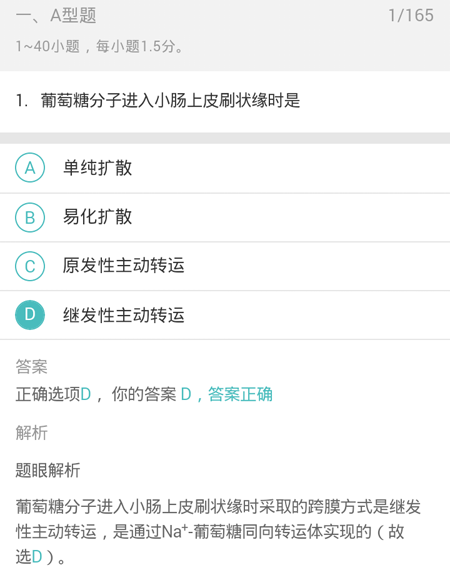Click the correct option D letter
The width and height of the screenshot is (450, 575).
85,394
